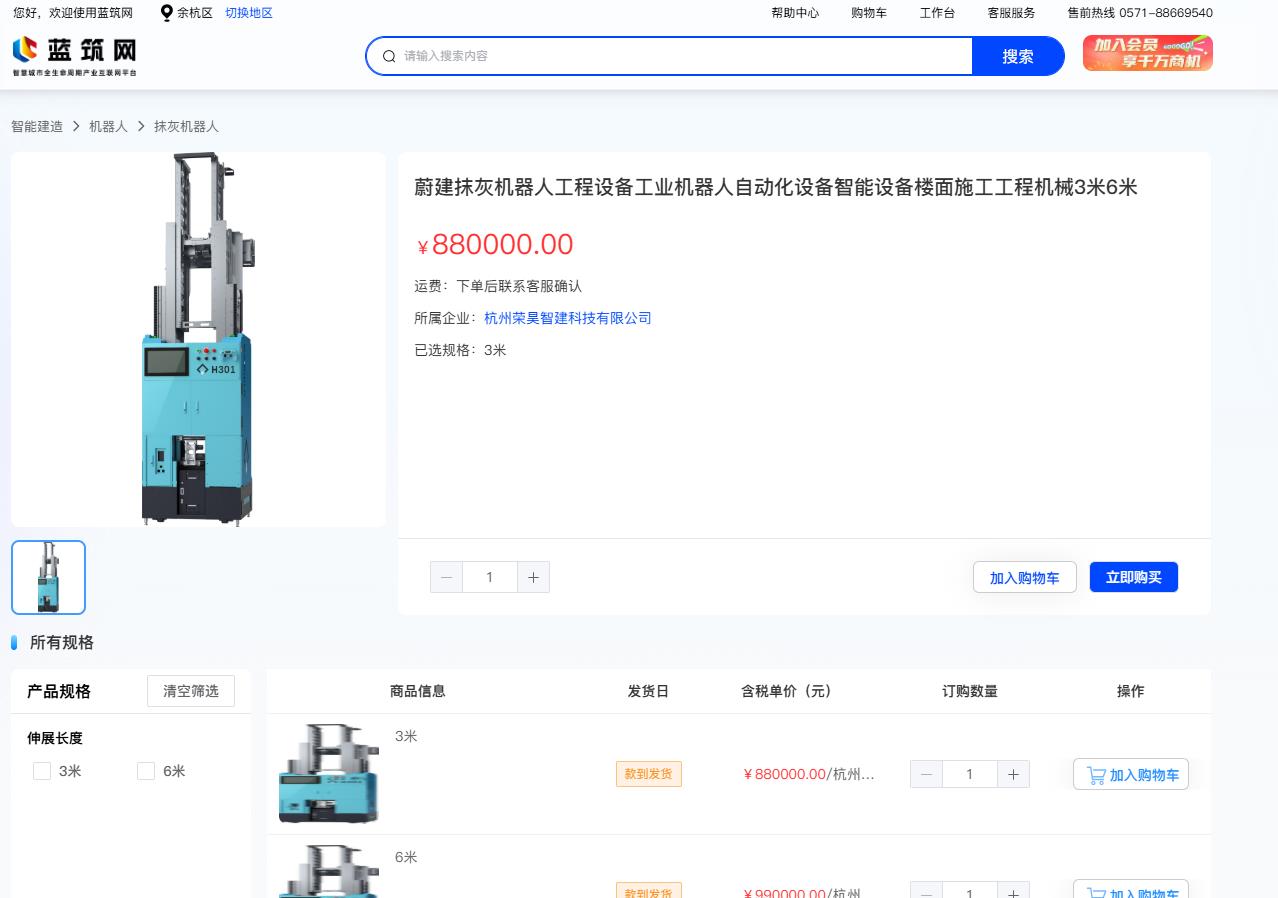This screenshot has height=898, width=1278.
Task: Click the product title heading
Action: tap(776, 187)
